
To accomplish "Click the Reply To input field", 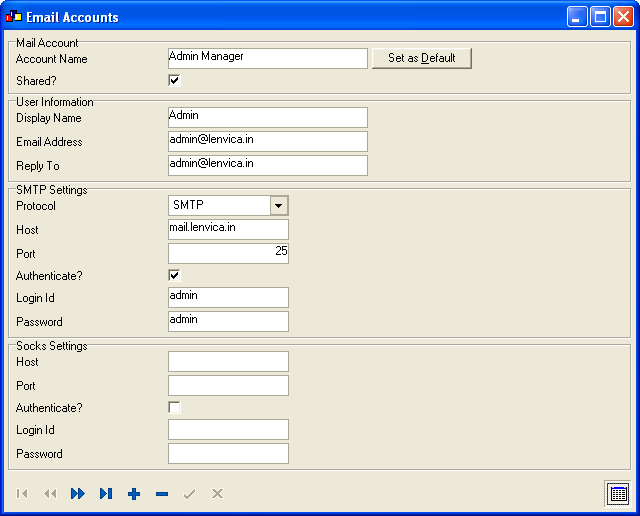I will coord(268,165).
